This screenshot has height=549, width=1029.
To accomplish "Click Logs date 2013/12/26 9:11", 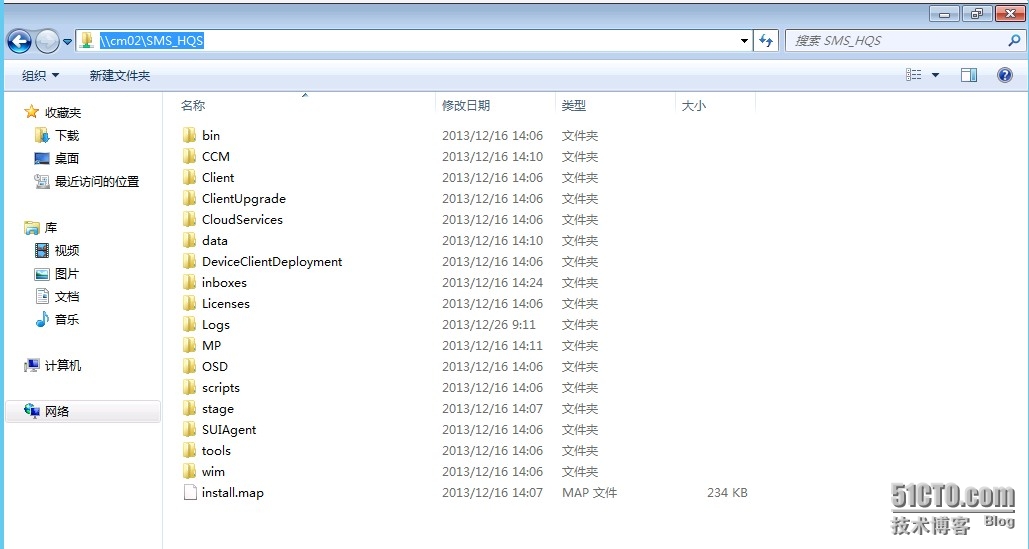I will [488, 325].
